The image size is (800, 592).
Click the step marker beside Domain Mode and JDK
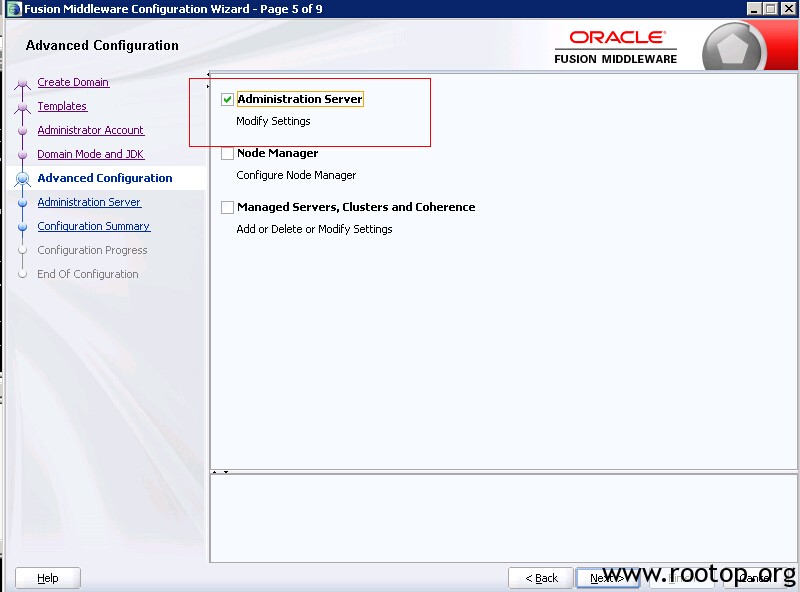(22, 155)
